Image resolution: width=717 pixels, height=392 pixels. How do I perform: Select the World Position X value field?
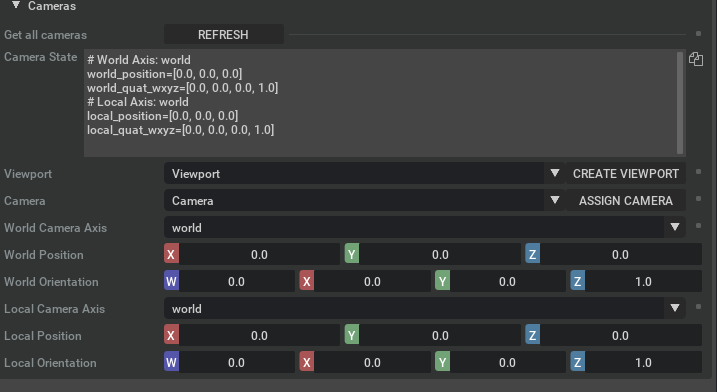pyautogui.click(x=259, y=254)
